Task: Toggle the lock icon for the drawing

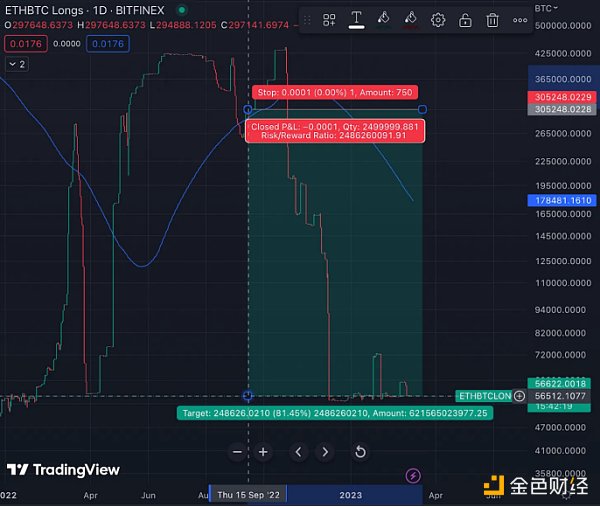Action: (465, 19)
